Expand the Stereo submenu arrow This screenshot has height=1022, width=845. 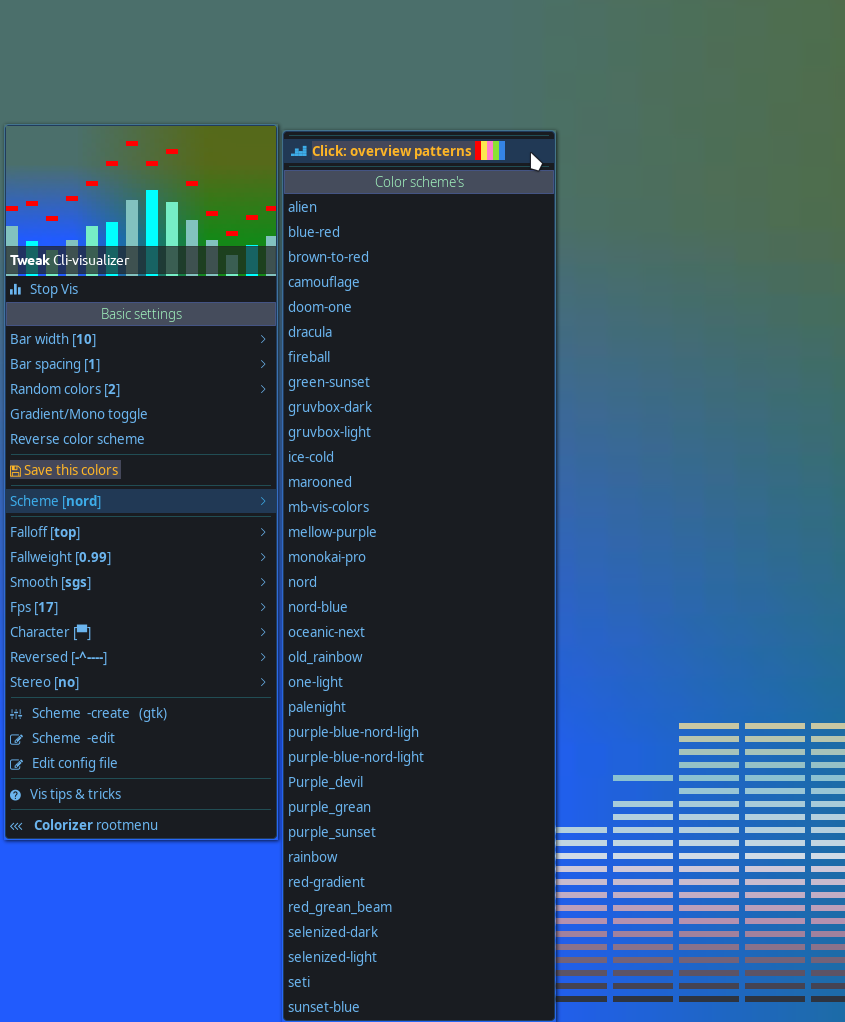[263, 682]
